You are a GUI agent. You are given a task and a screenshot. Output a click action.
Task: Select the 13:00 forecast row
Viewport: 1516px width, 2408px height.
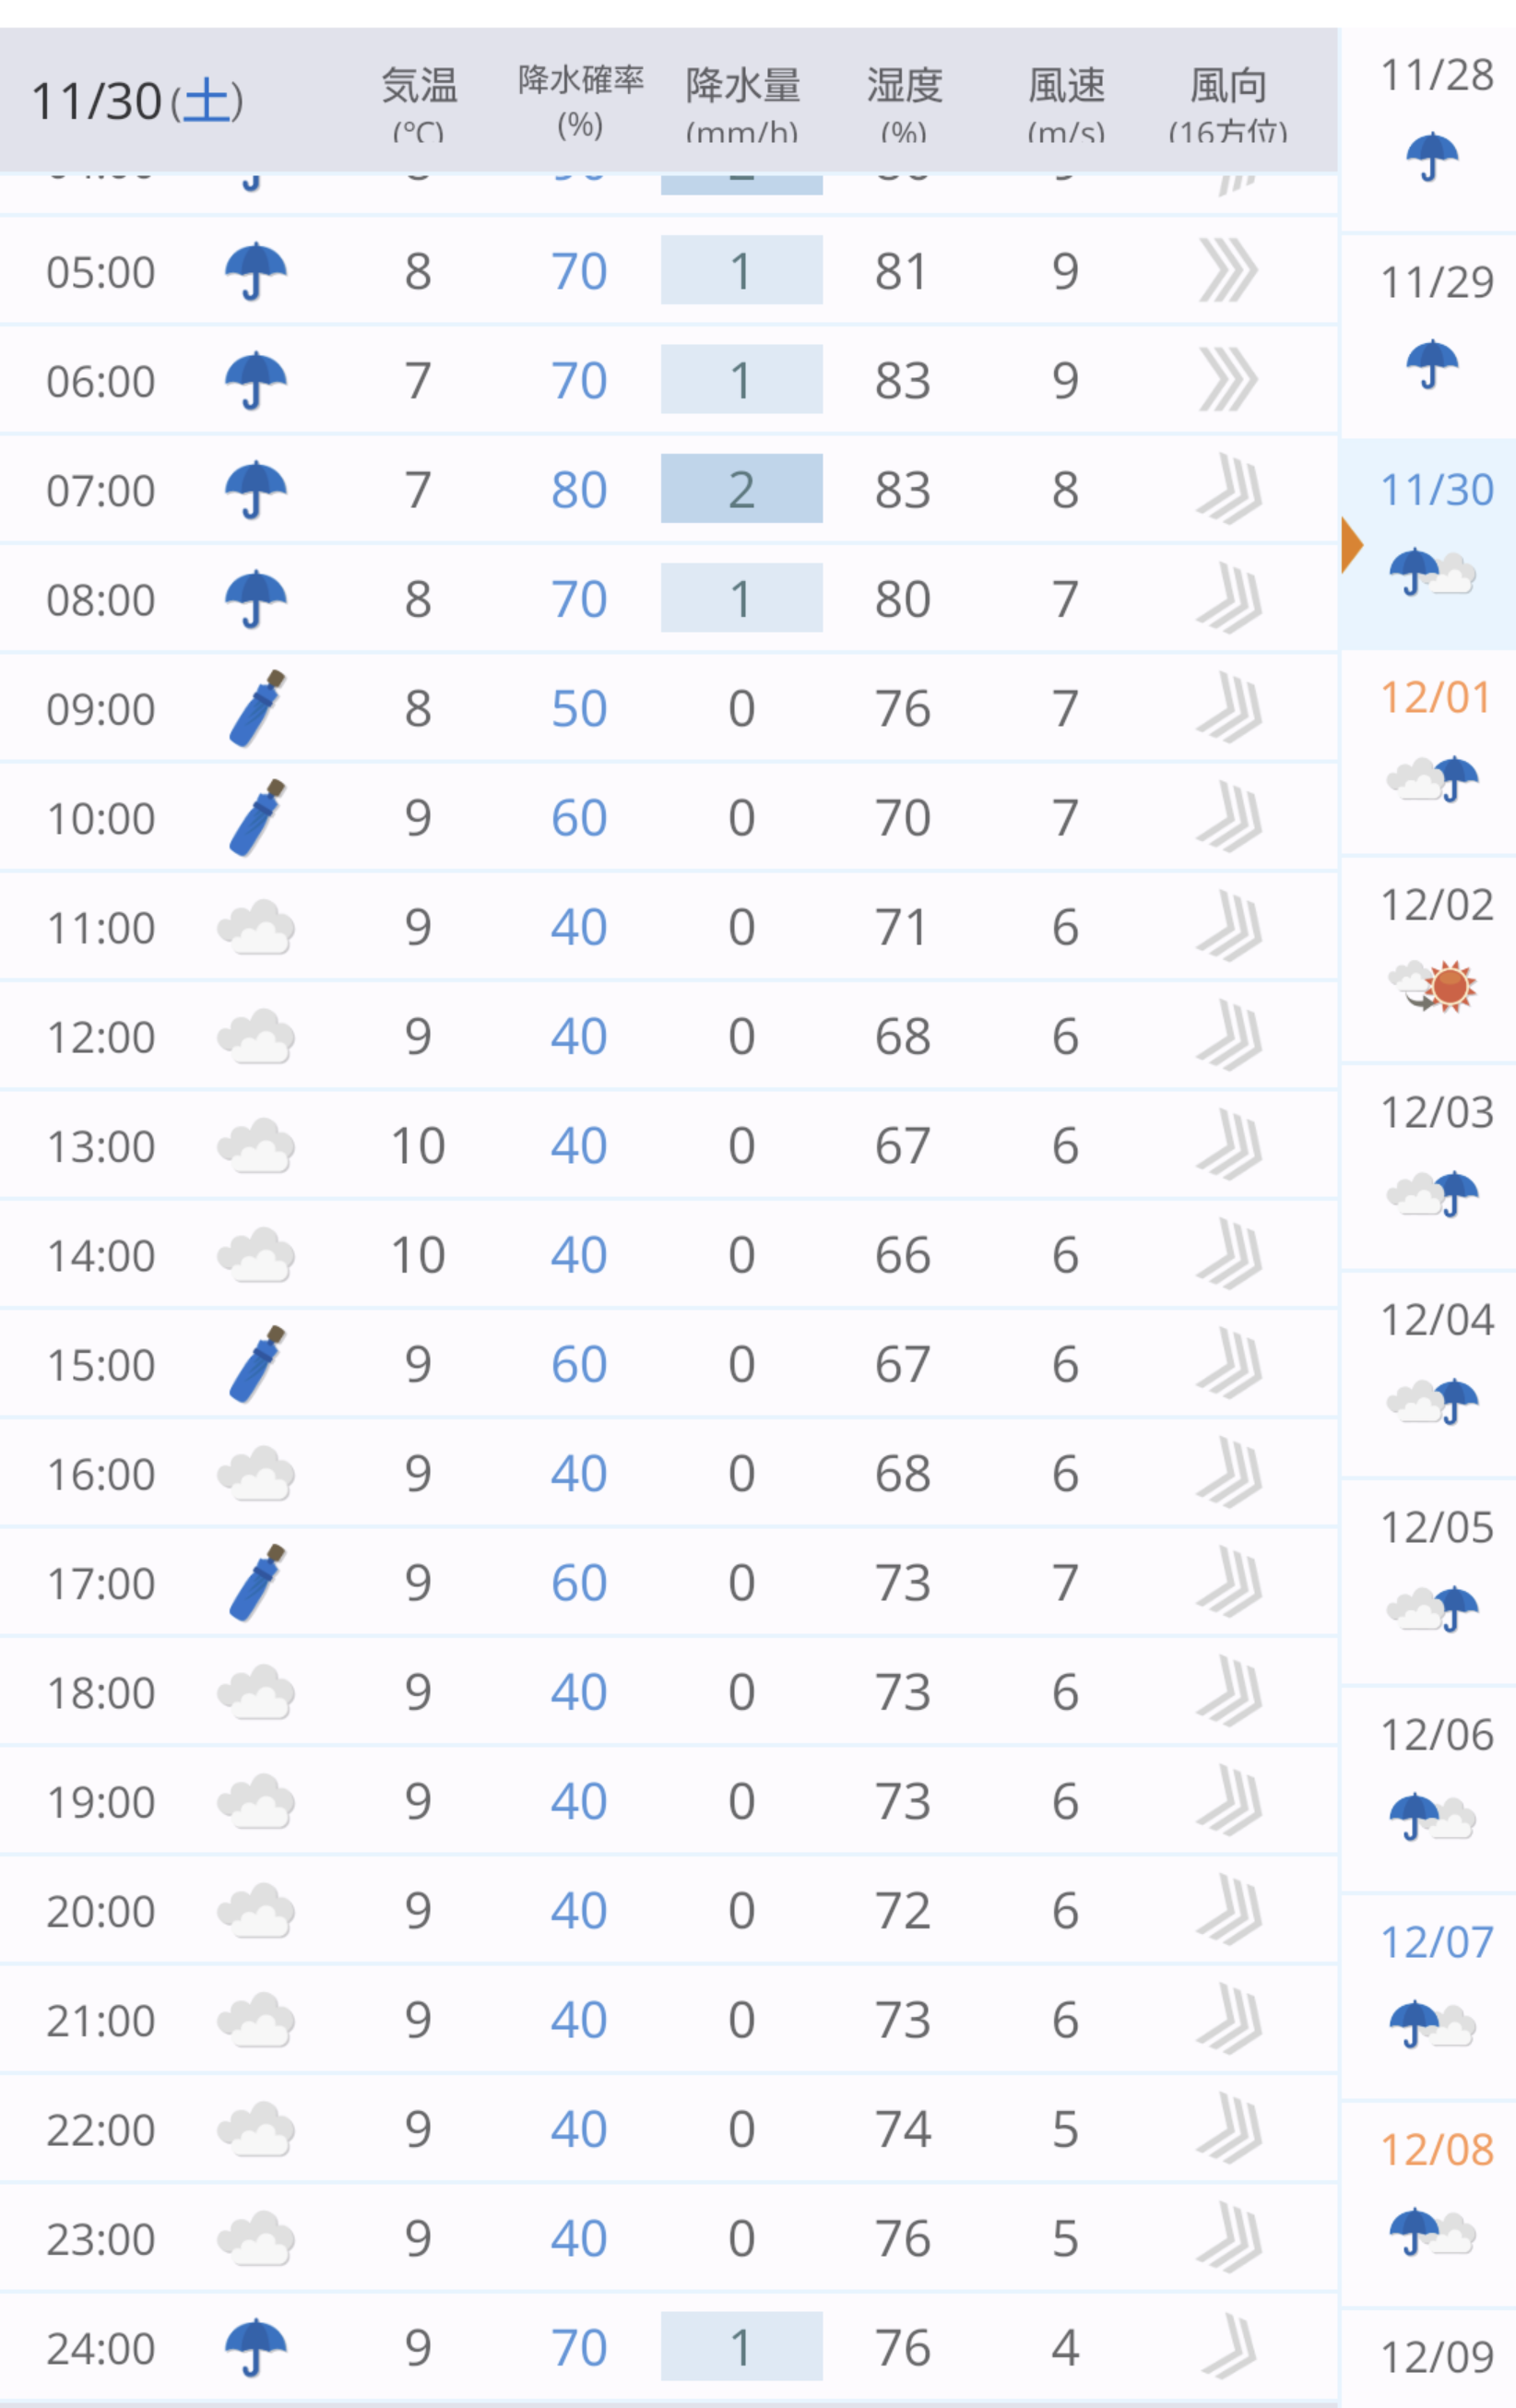669,1145
